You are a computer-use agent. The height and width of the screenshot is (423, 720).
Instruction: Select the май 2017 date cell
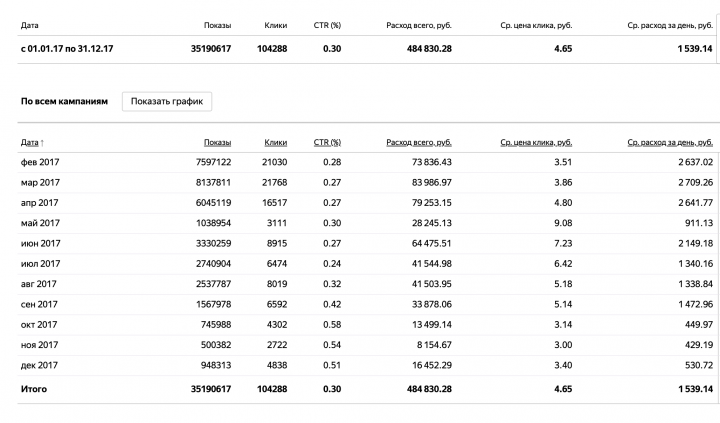[x=40, y=223]
